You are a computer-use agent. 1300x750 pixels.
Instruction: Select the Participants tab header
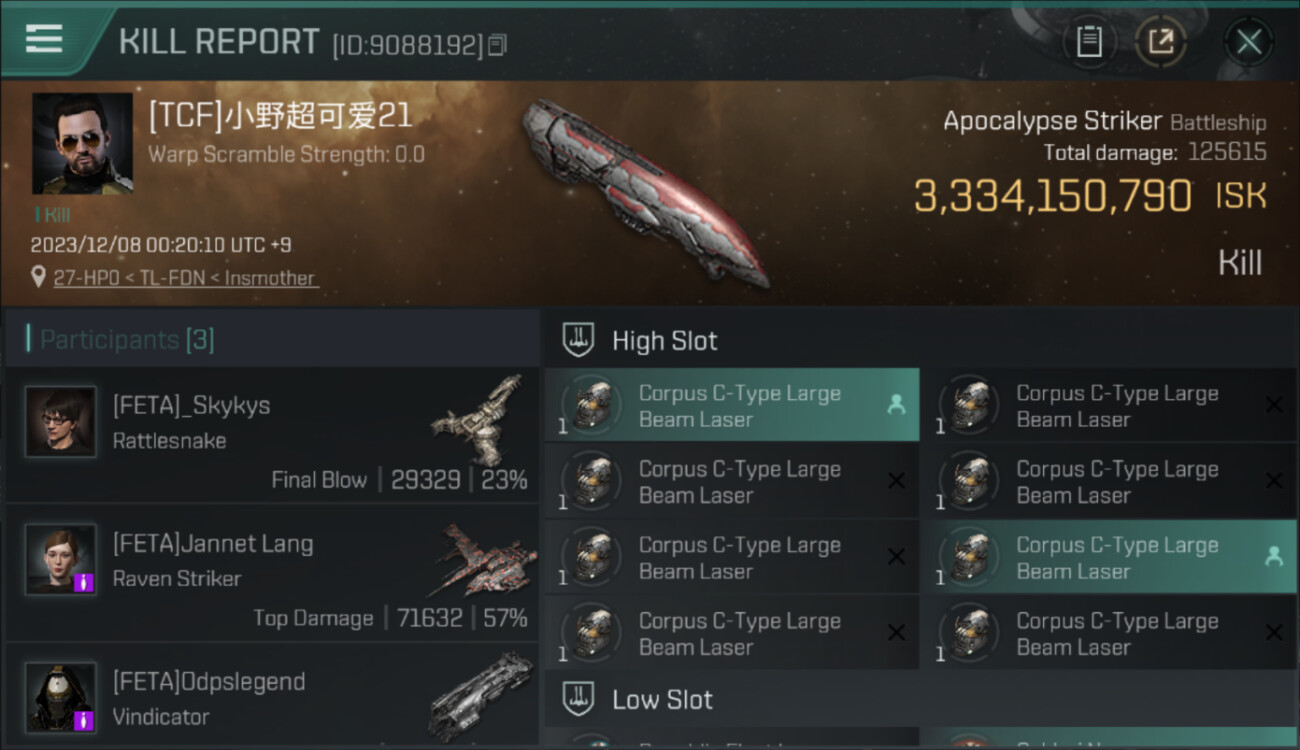coord(126,339)
